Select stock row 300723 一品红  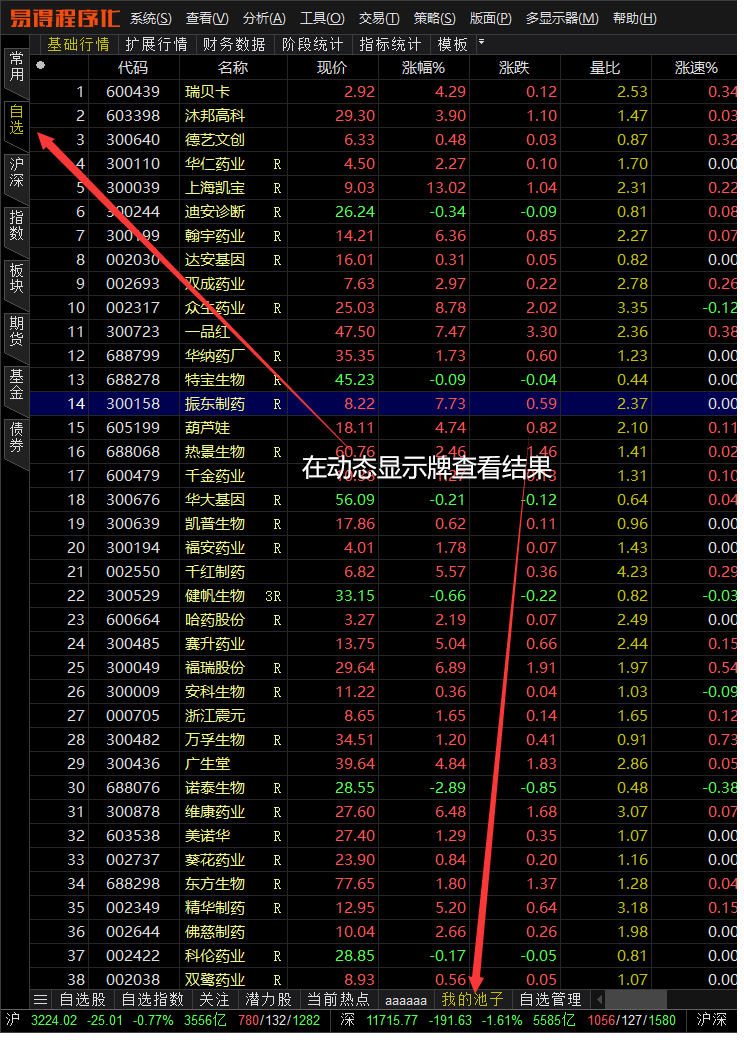tap(383, 332)
